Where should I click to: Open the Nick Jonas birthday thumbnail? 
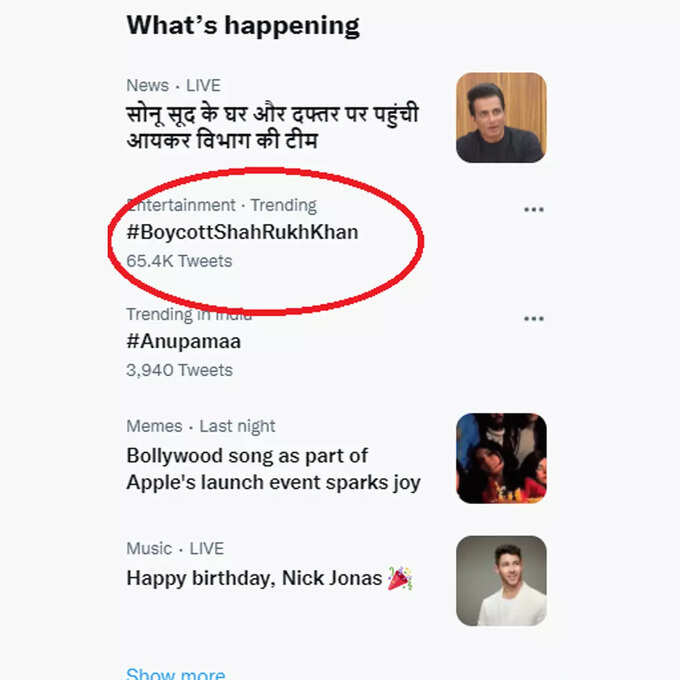tap(501, 581)
